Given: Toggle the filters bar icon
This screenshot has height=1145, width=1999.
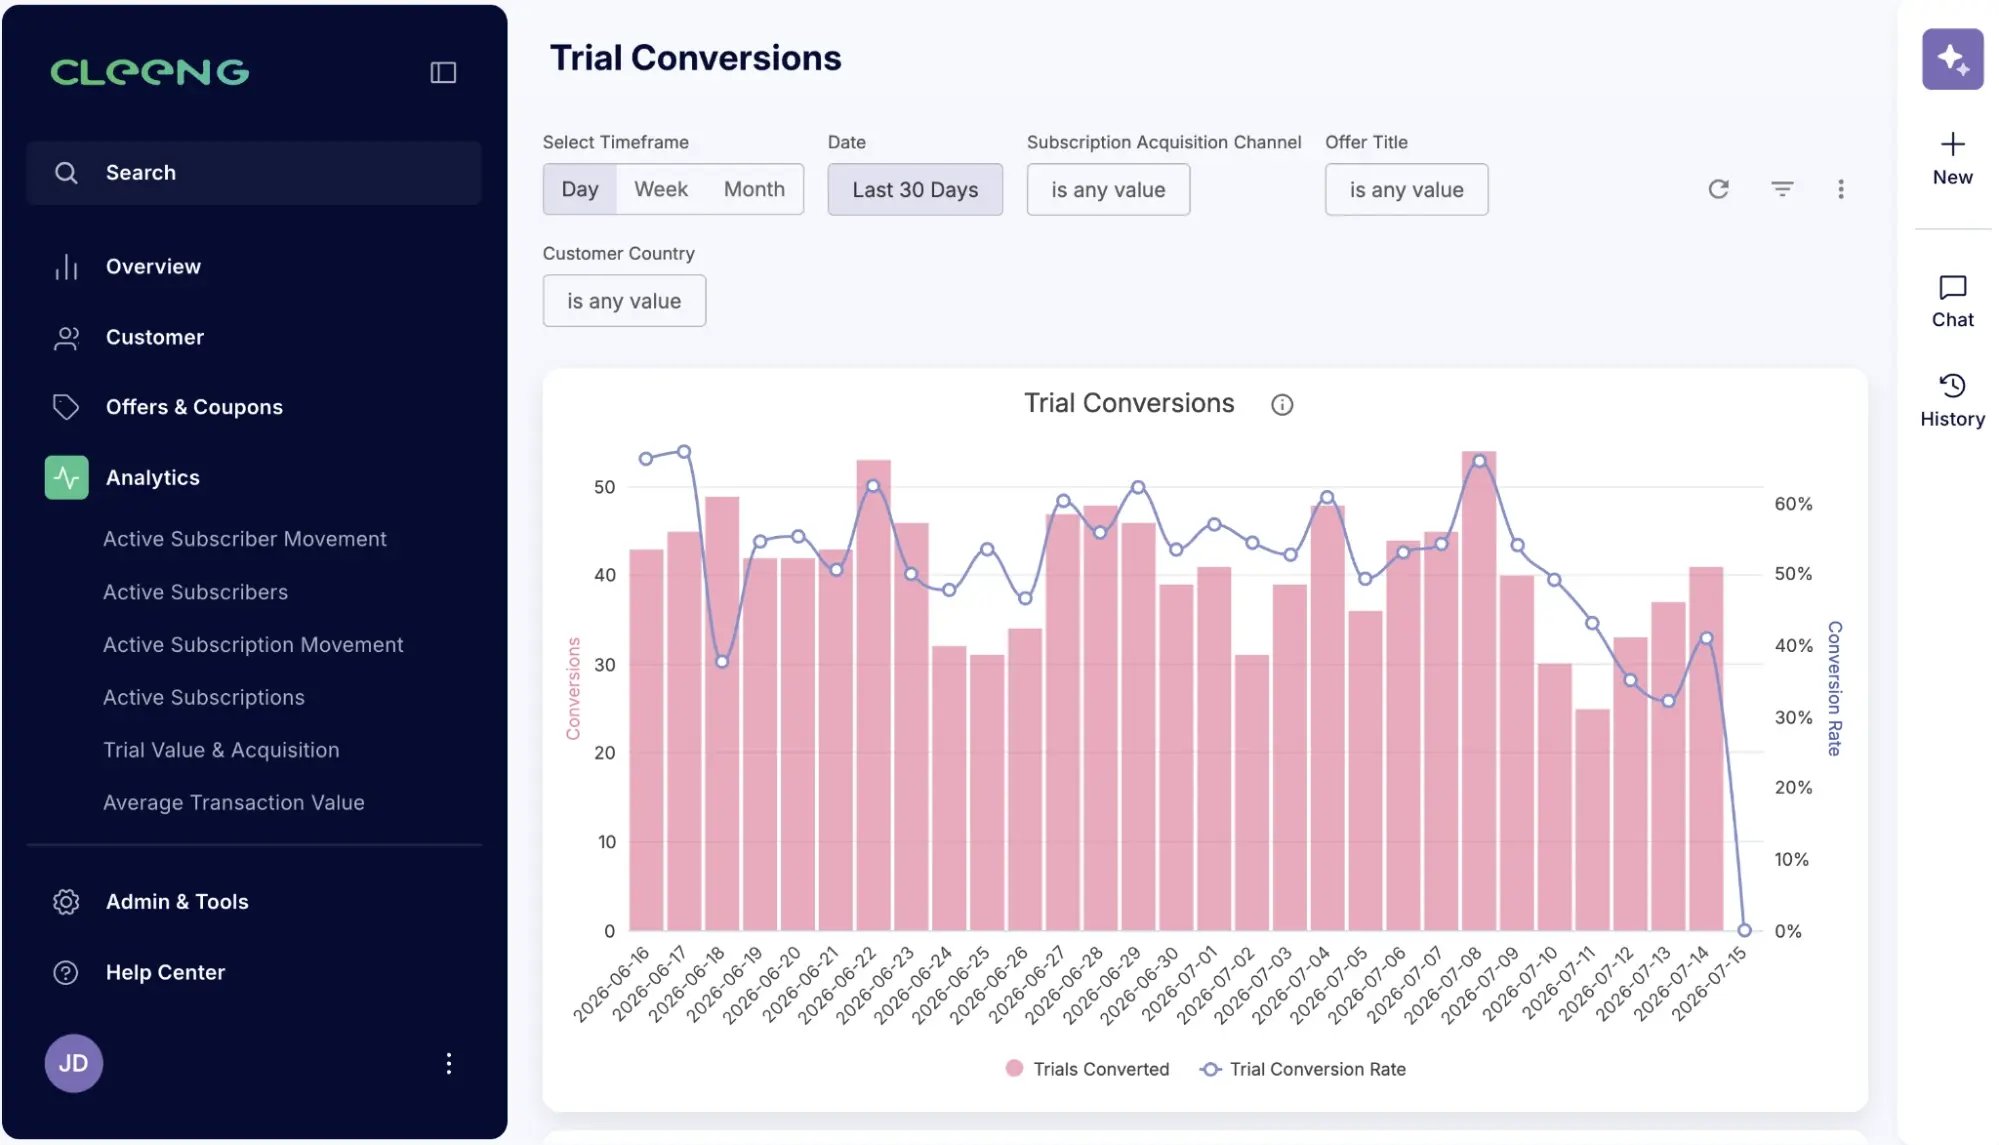Looking at the screenshot, I should (1782, 189).
